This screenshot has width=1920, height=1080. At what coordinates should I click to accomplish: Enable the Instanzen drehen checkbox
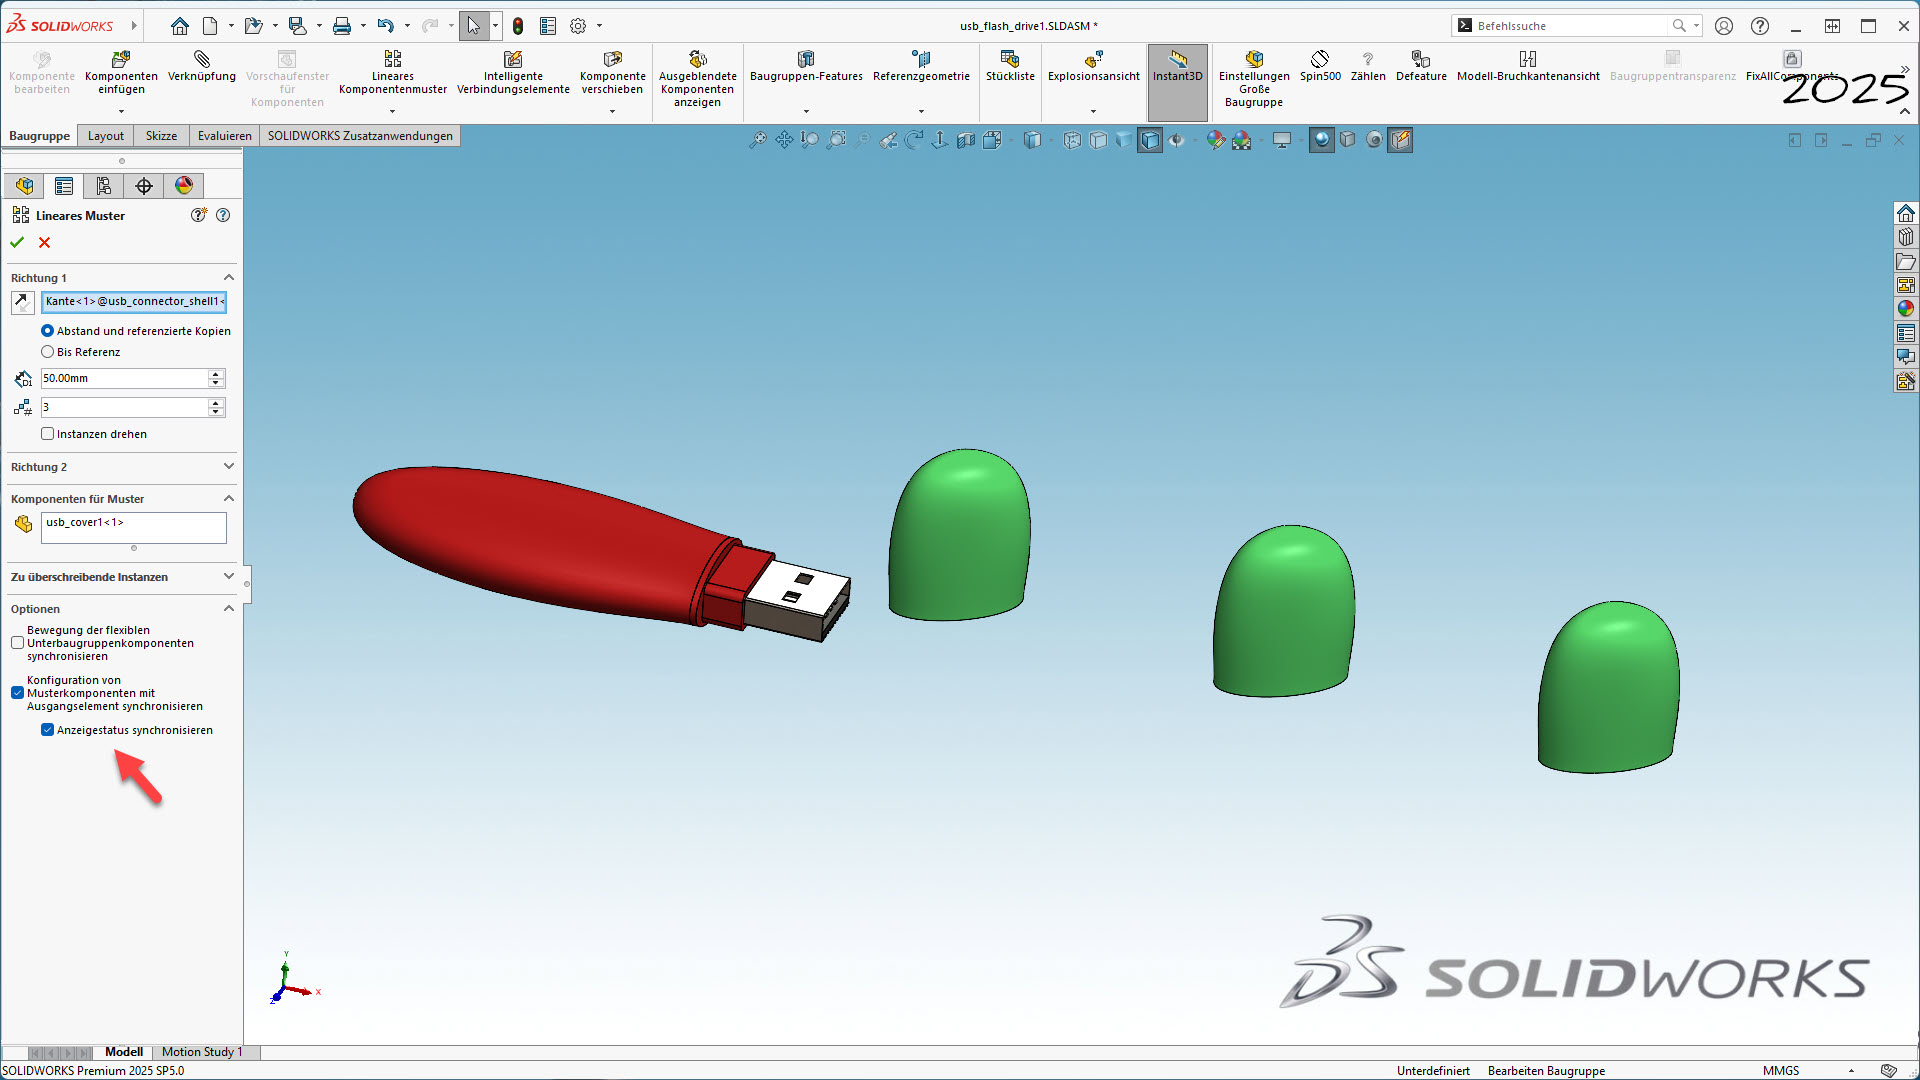coord(48,434)
